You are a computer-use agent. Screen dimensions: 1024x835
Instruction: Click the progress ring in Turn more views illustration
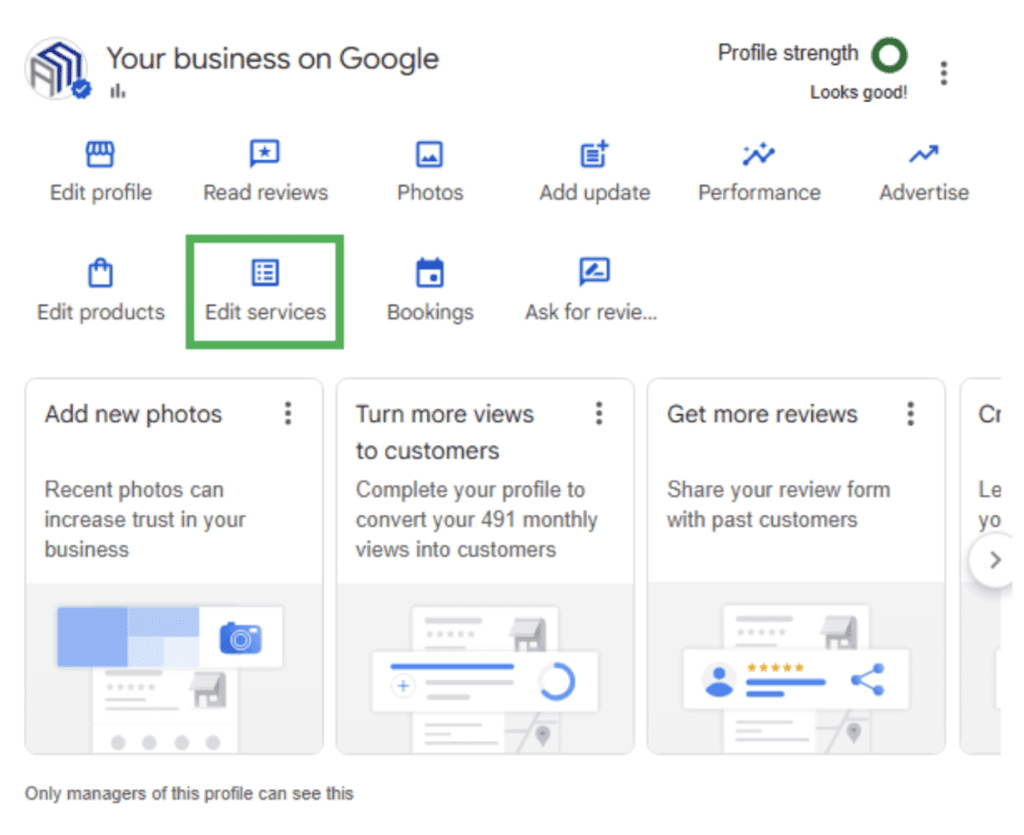556,682
